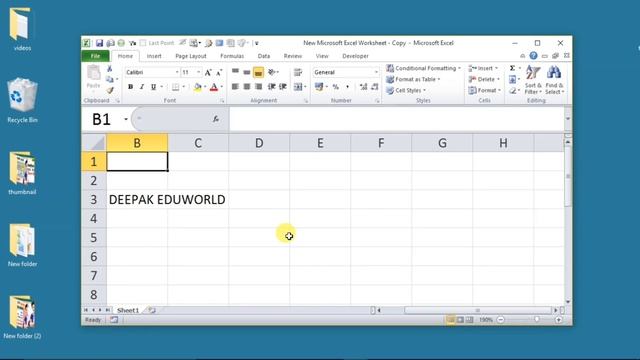The image size is (640, 360).
Task: Select the Format Painter brush icon
Action: point(110,90)
